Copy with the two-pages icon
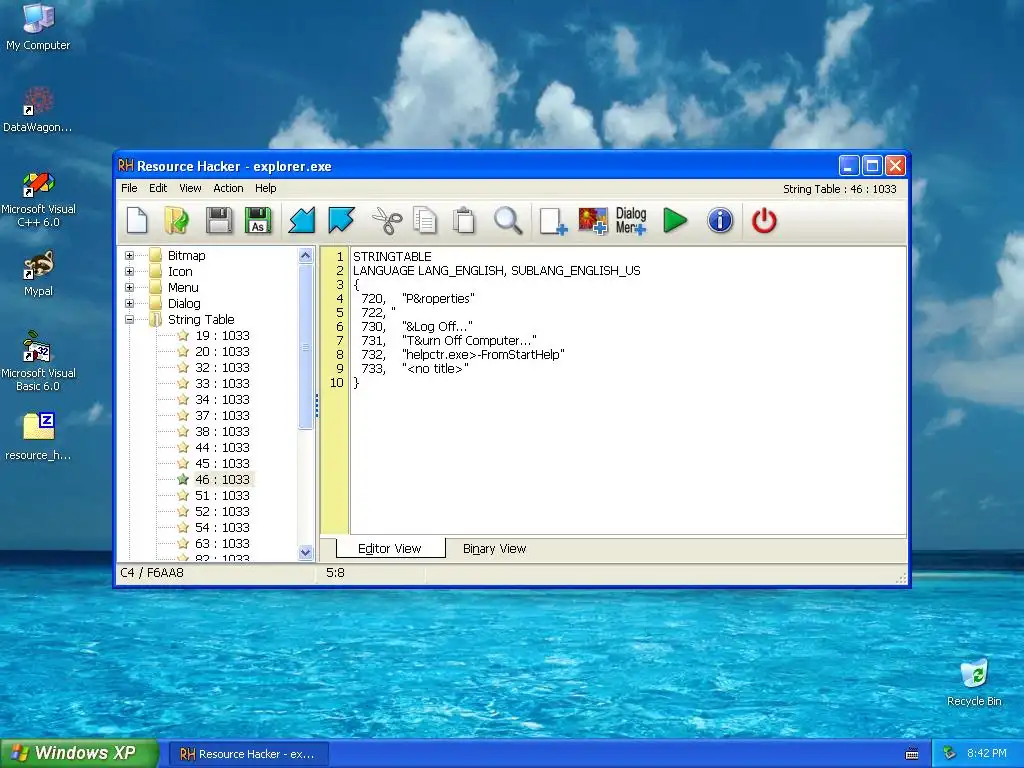This screenshot has width=1024, height=768. click(425, 221)
